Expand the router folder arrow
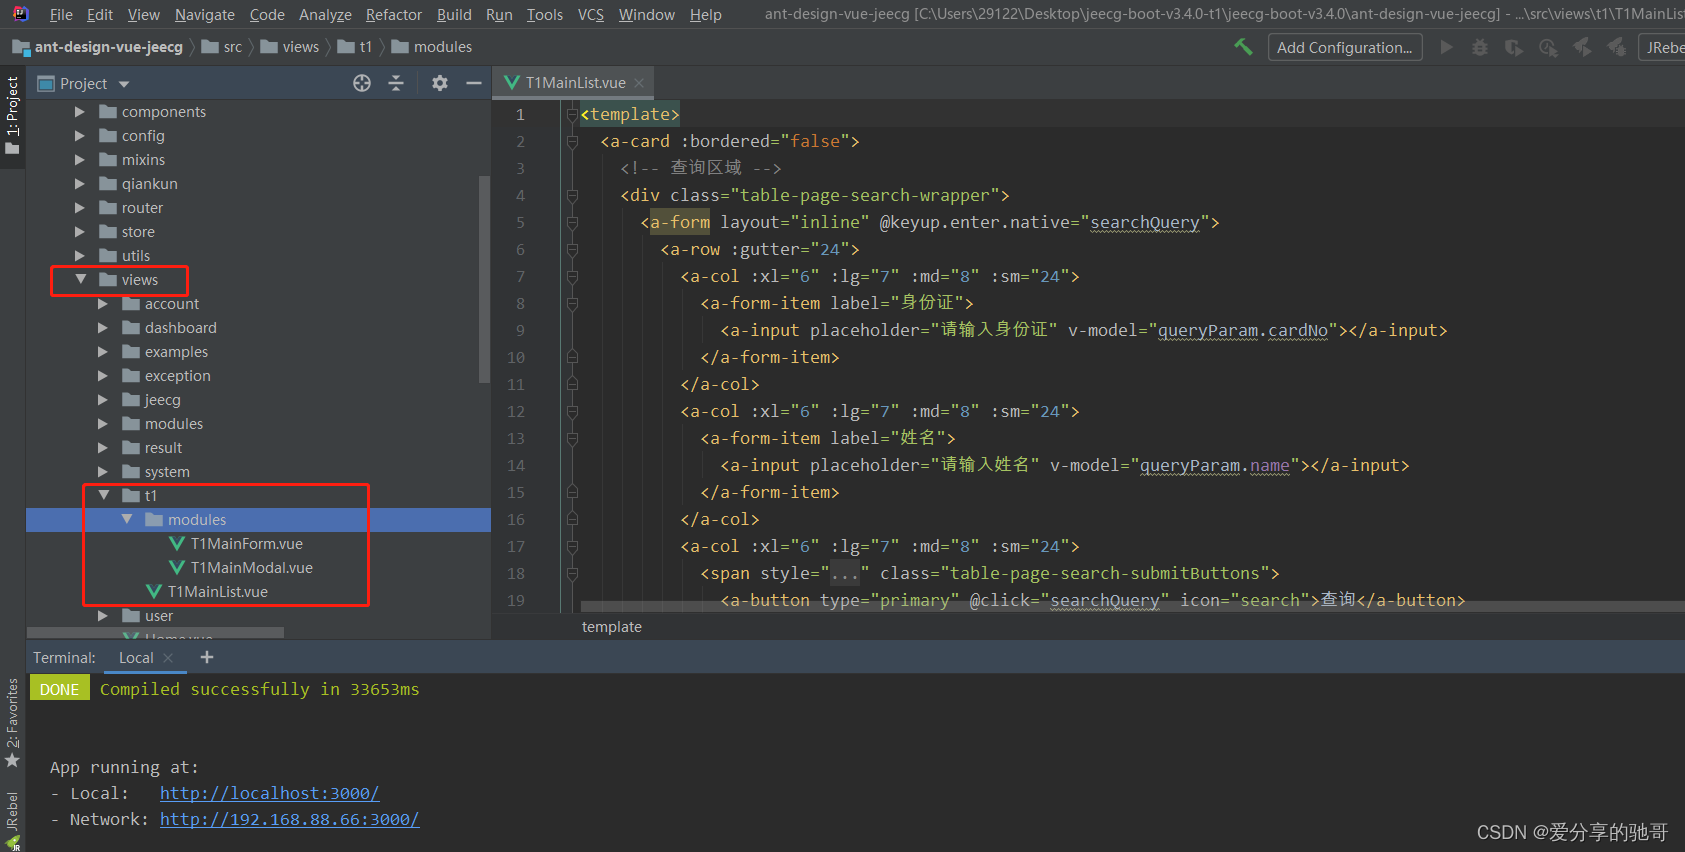1685x852 pixels. pyautogui.click(x=80, y=208)
